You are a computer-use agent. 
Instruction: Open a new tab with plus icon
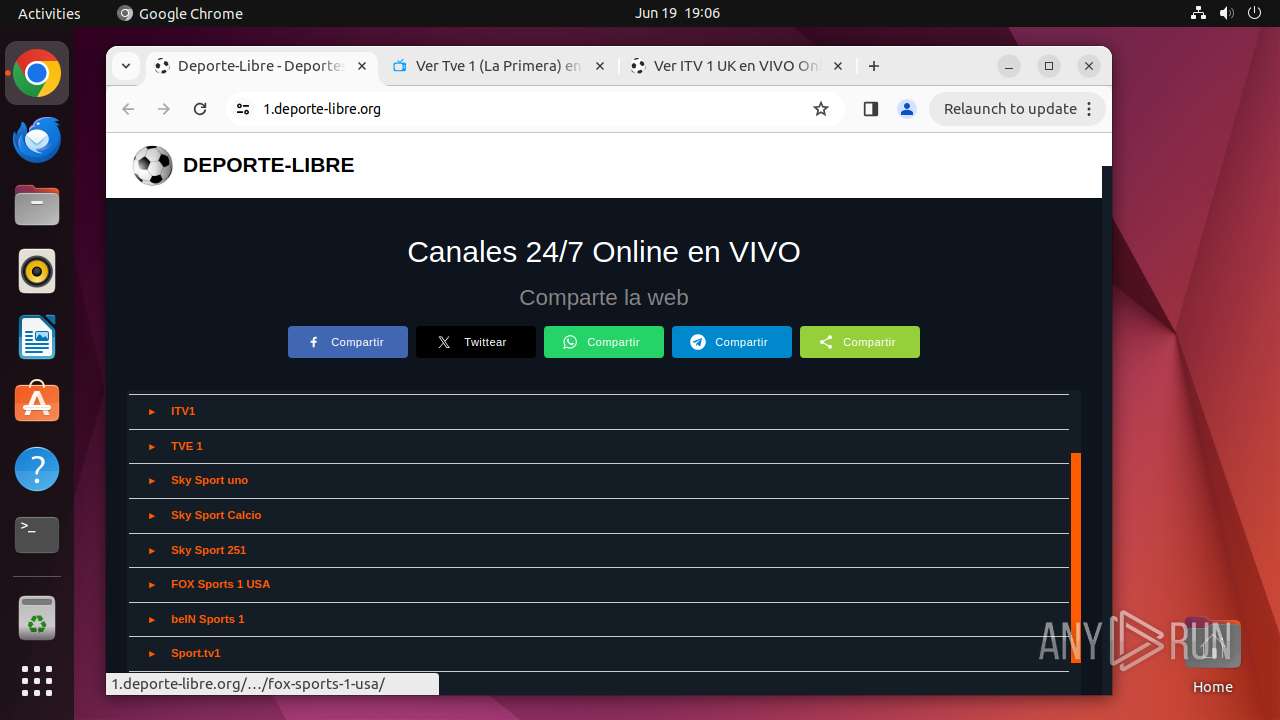click(x=874, y=66)
